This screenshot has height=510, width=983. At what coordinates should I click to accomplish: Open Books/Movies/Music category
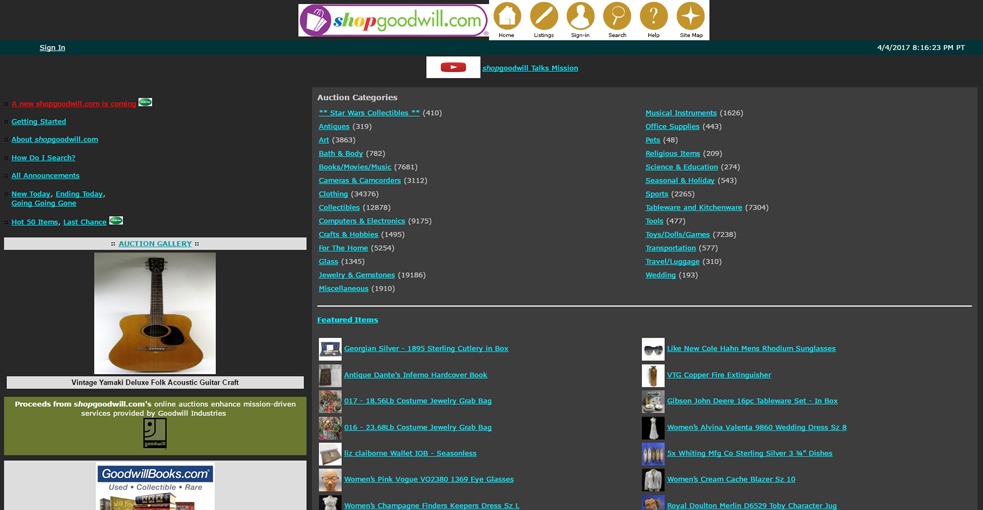[x=355, y=167]
